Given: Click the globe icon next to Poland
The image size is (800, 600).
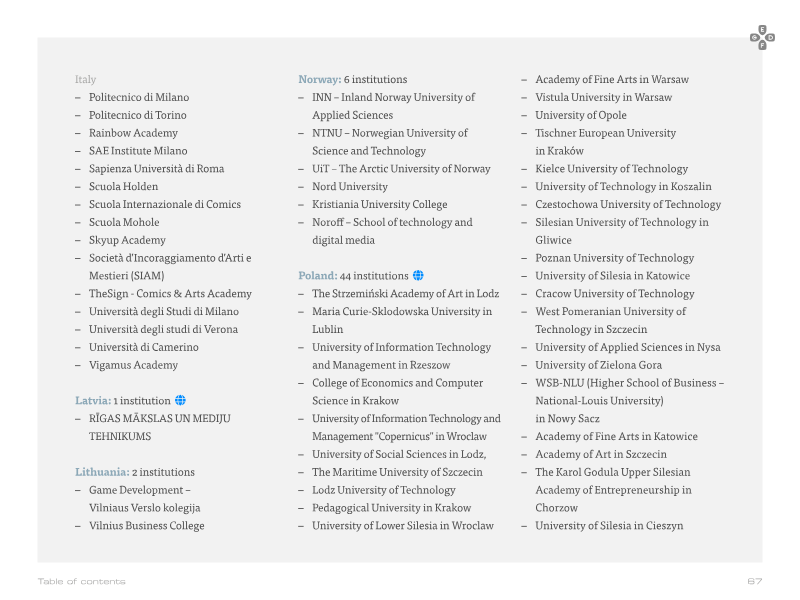Looking at the screenshot, I should click(418, 276).
